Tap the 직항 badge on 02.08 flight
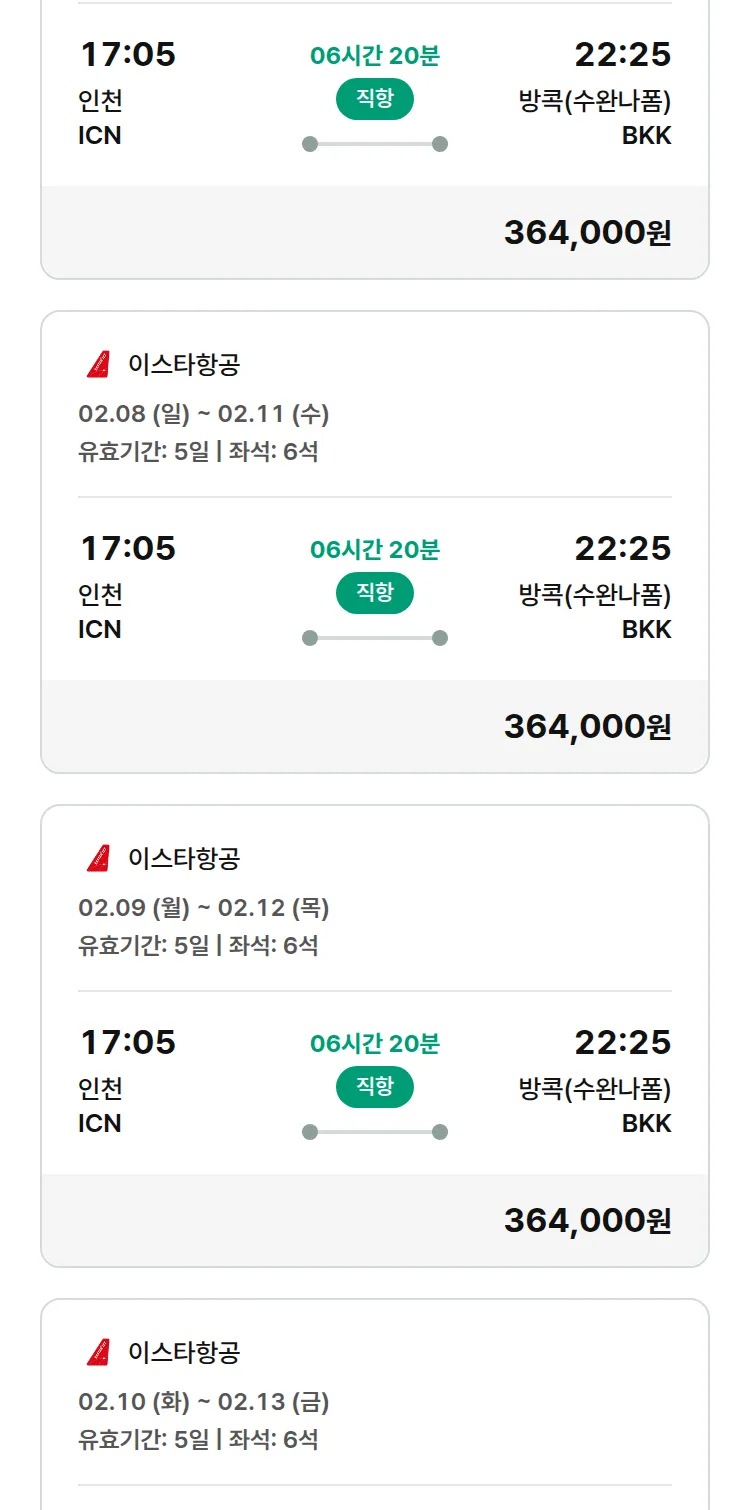Image resolution: width=750 pixels, height=1510 pixels. [x=375, y=593]
